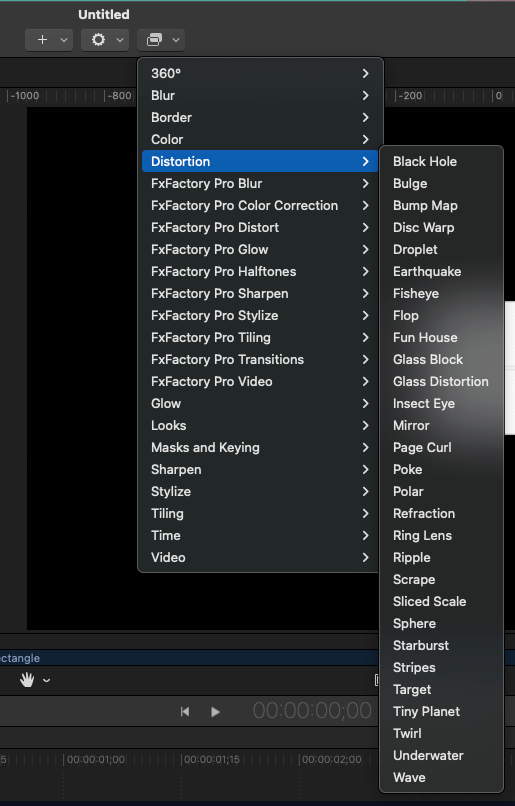Screen dimensions: 515x806
Task: Open the Border filter submenu
Action: pos(260,118)
